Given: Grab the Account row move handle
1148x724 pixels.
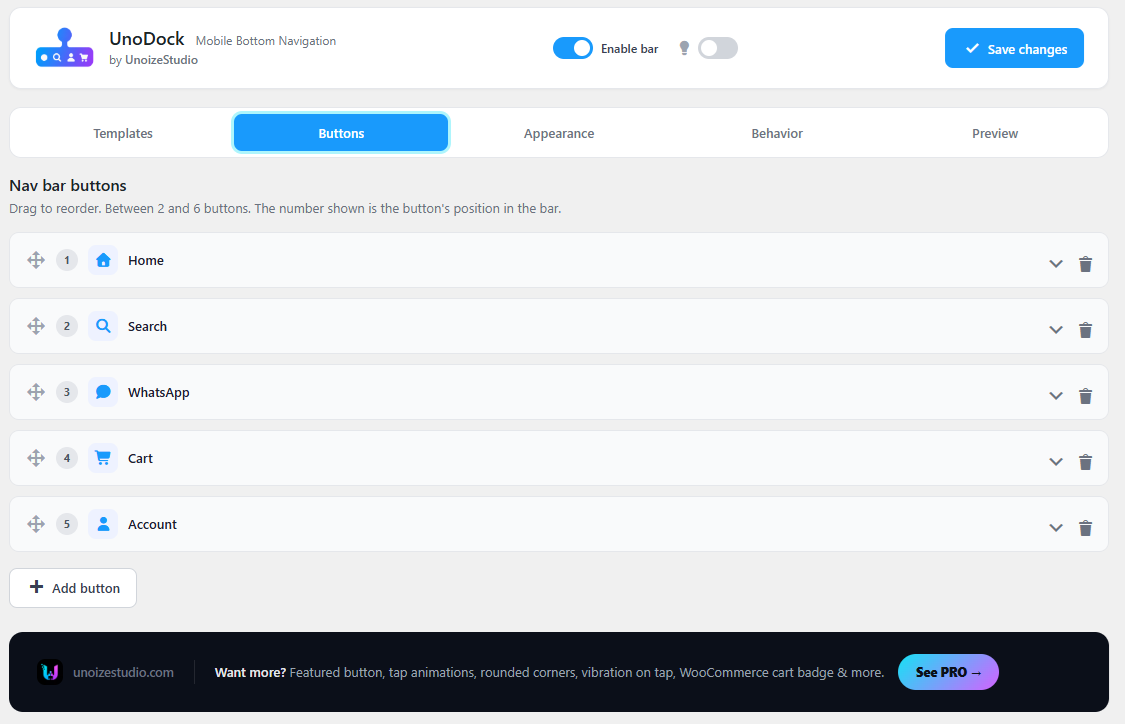Looking at the screenshot, I should pos(36,523).
